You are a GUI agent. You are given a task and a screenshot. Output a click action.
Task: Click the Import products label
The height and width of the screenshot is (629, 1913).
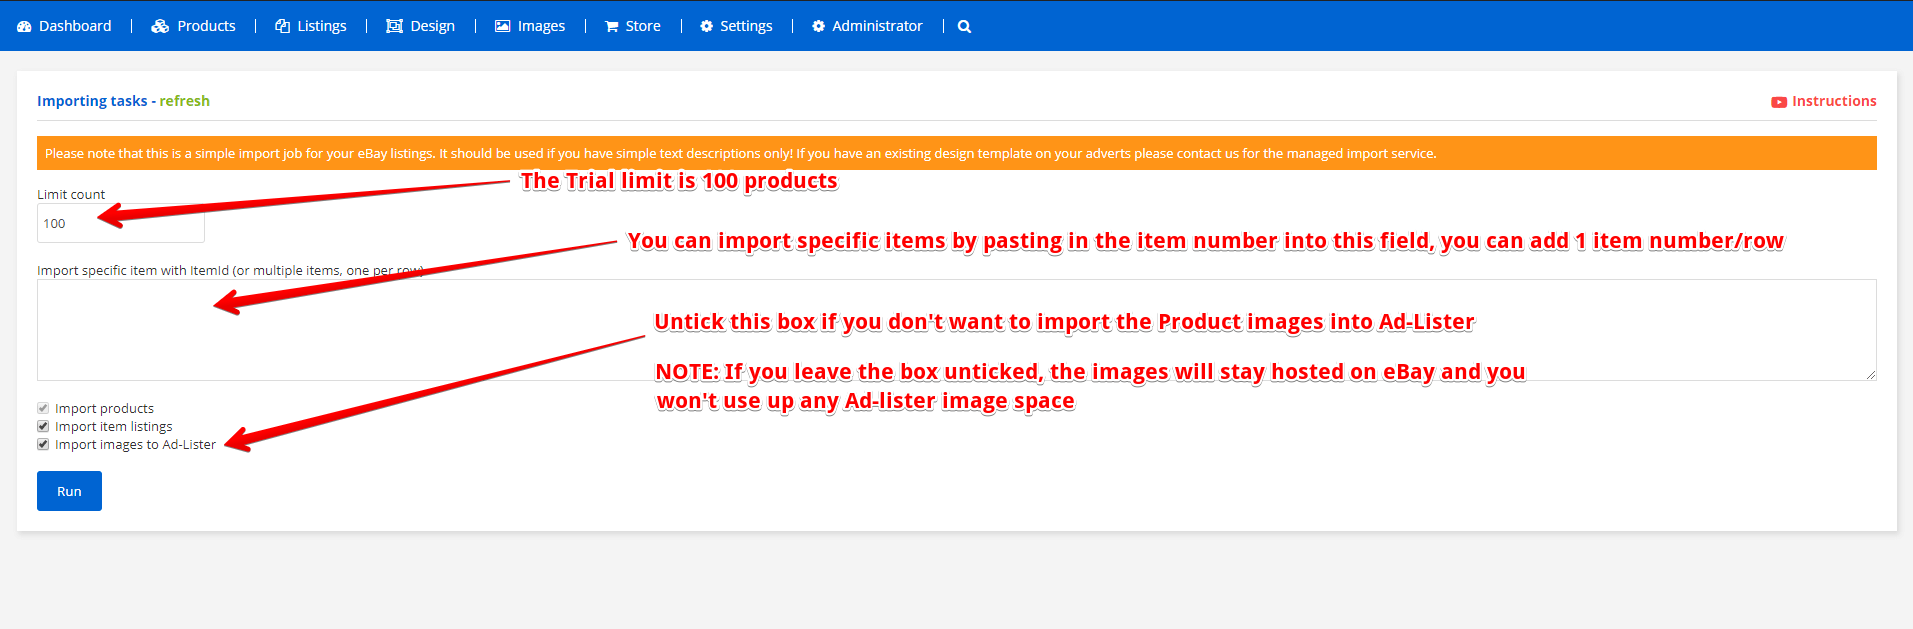pos(104,408)
